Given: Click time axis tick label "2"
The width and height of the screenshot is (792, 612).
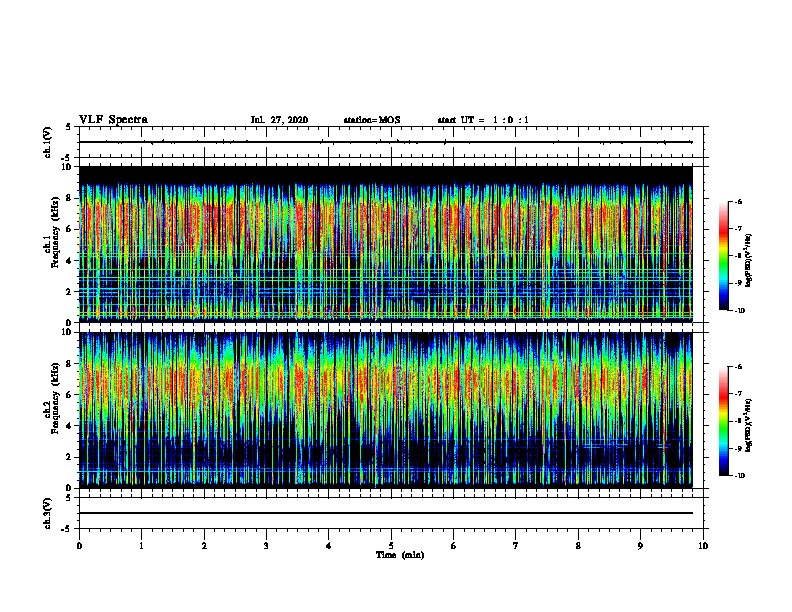Looking at the screenshot, I should (x=204, y=546).
